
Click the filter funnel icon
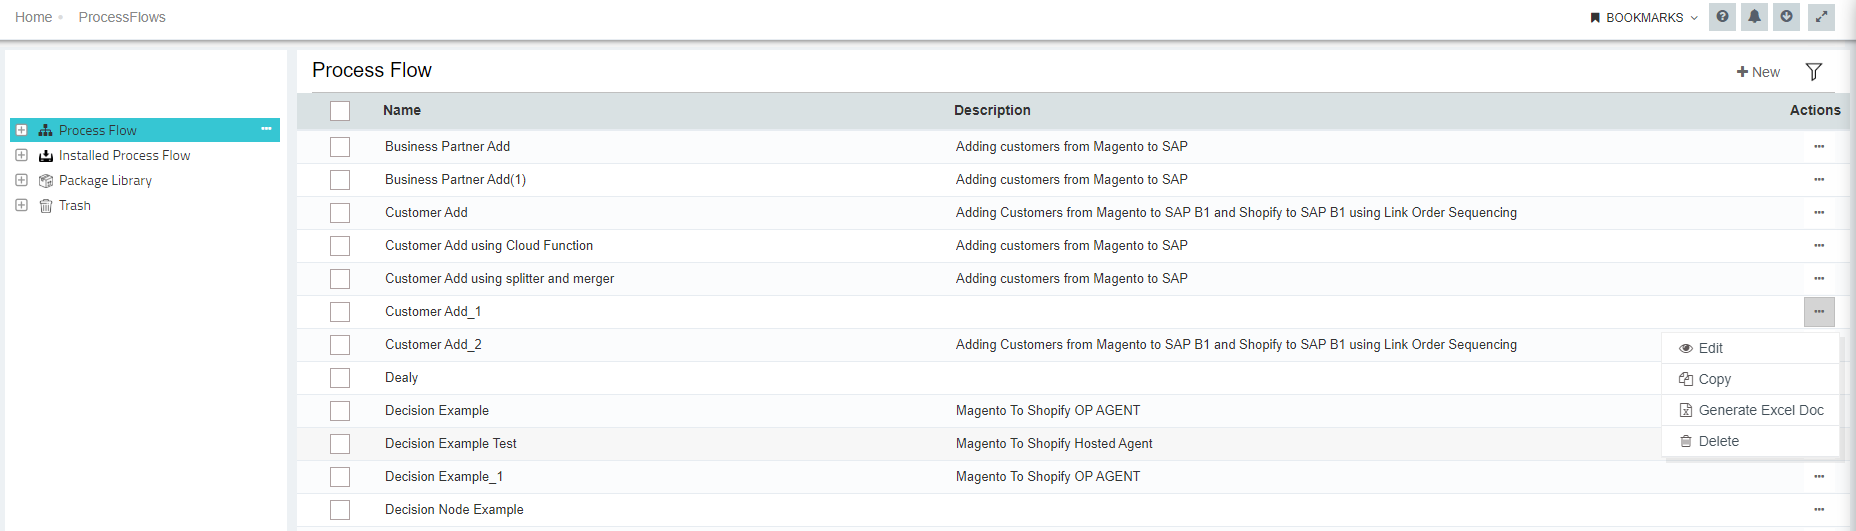coord(1813,72)
